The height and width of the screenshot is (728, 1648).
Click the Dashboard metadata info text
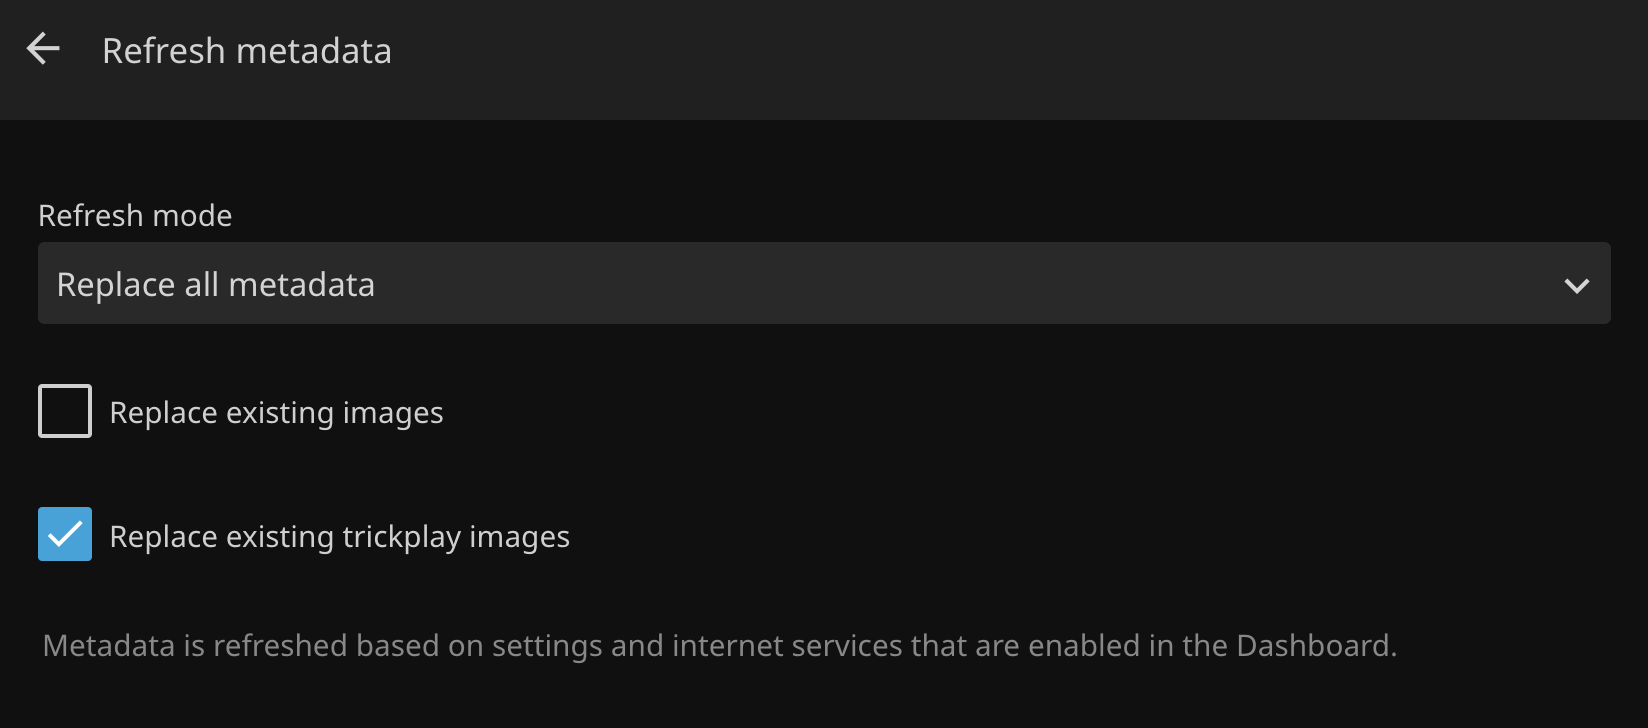(719, 646)
